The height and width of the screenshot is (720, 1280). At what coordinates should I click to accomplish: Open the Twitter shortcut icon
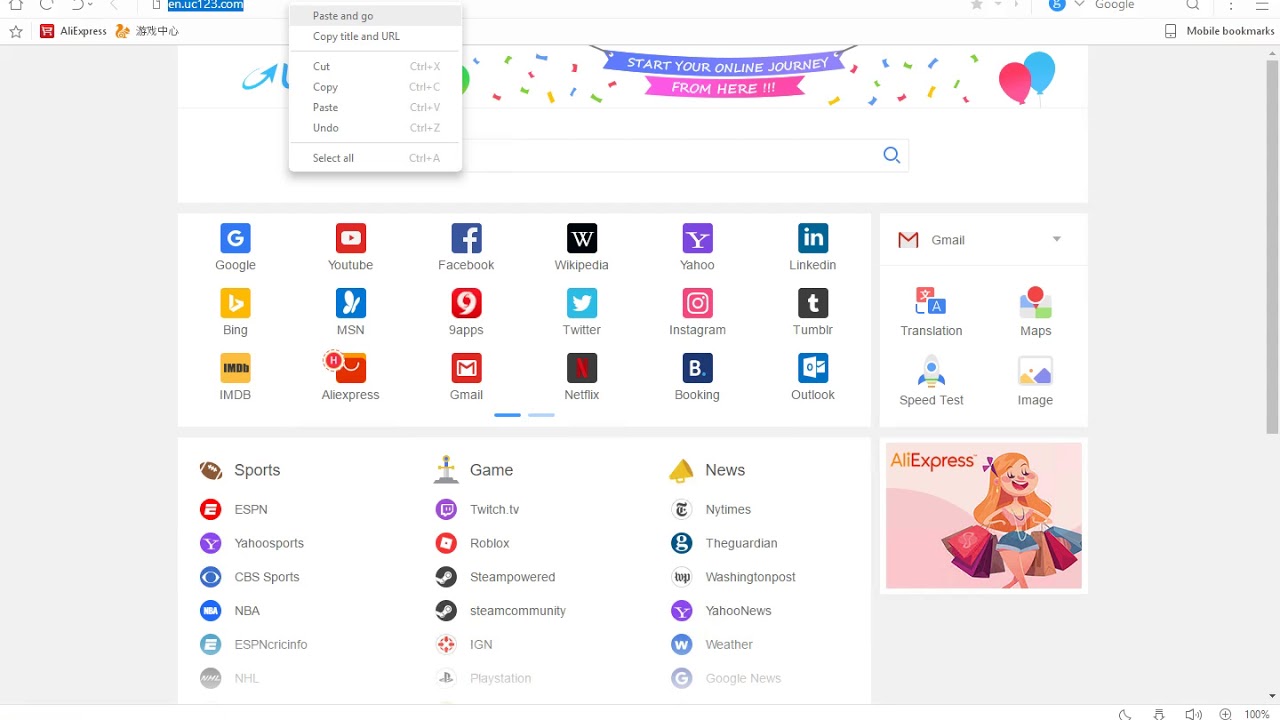582,303
